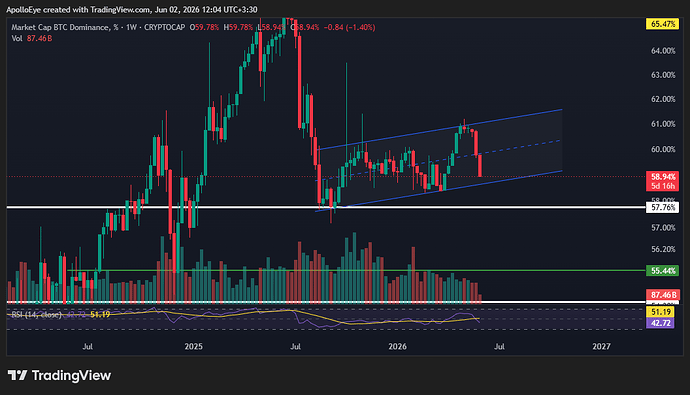The width and height of the screenshot is (690, 395).
Task: Click the white 57.76% price label
Action: tap(662, 207)
